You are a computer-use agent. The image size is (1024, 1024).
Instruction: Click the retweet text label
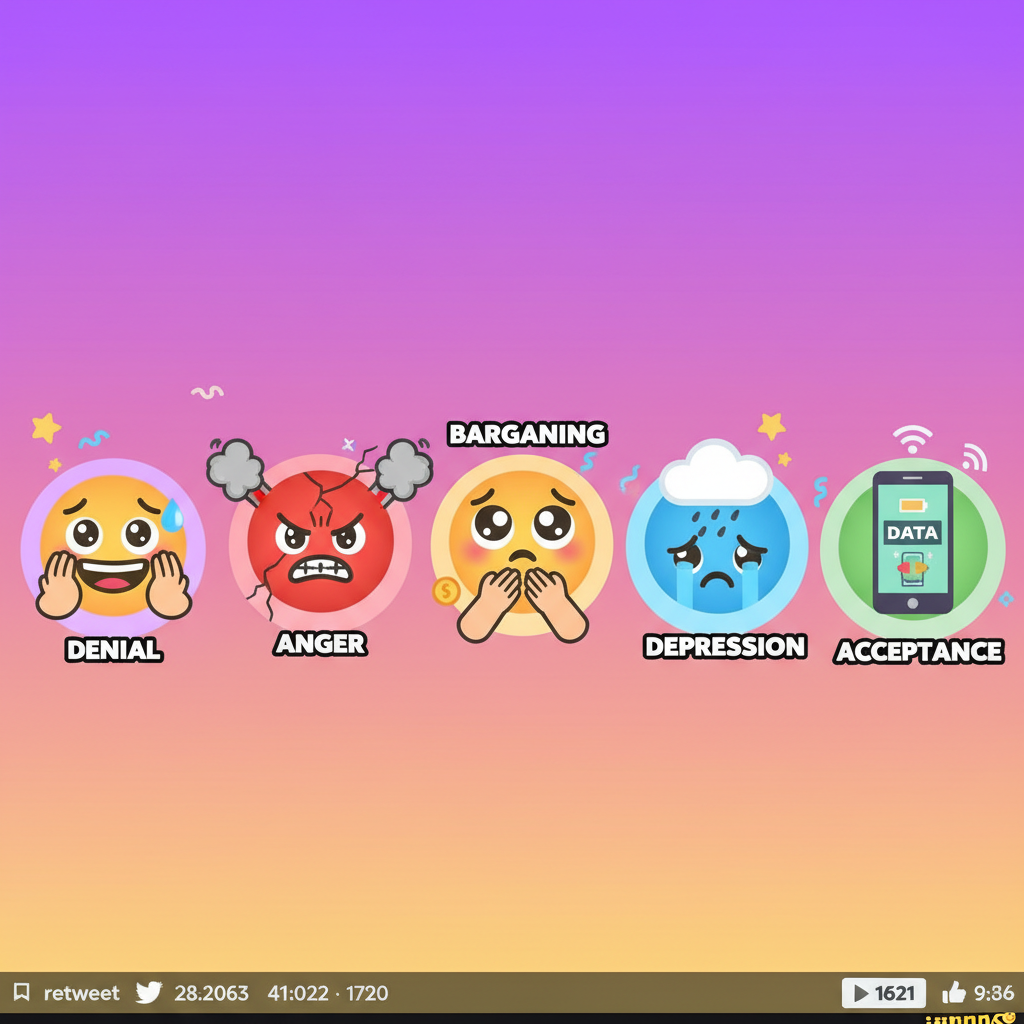81,993
